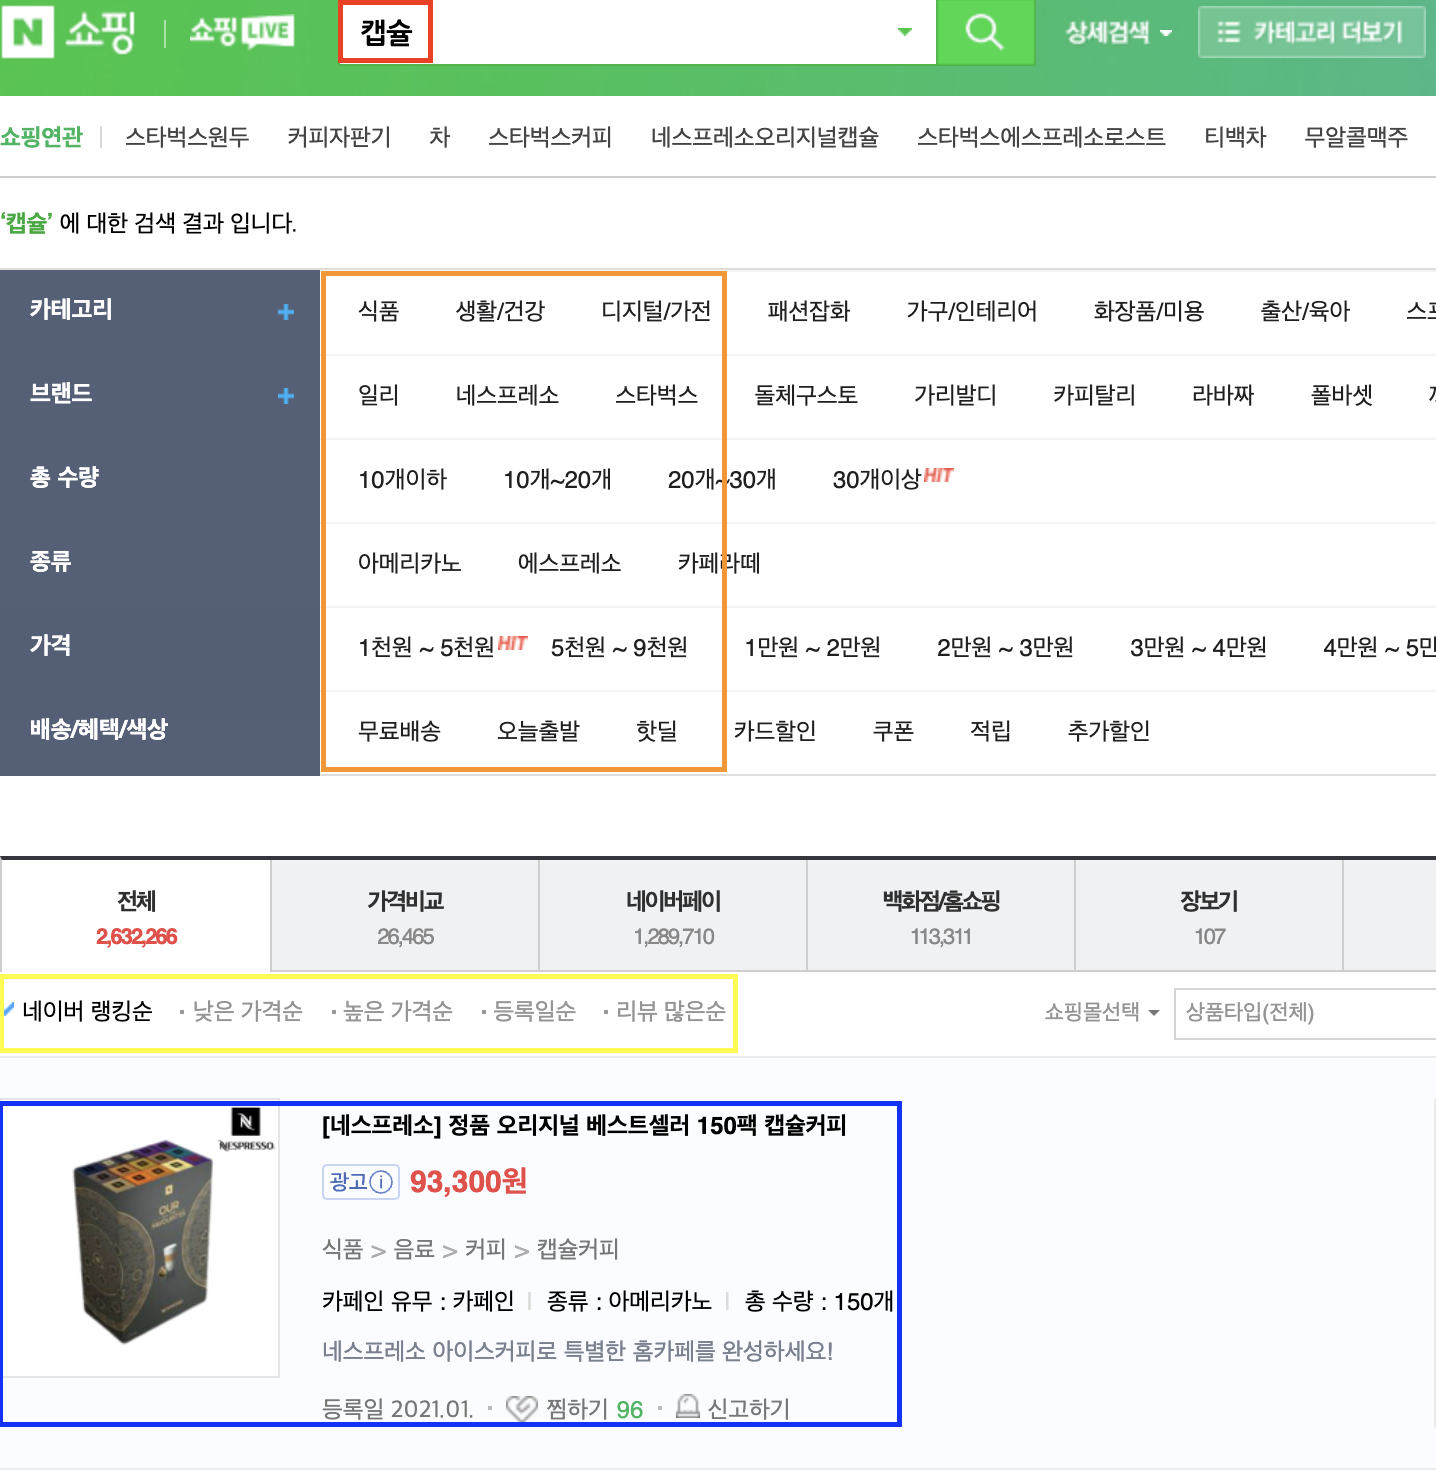Click related search 스타벅스에스프레소로스트
This screenshot has height=1470, width=1436.
(1041, 137)
